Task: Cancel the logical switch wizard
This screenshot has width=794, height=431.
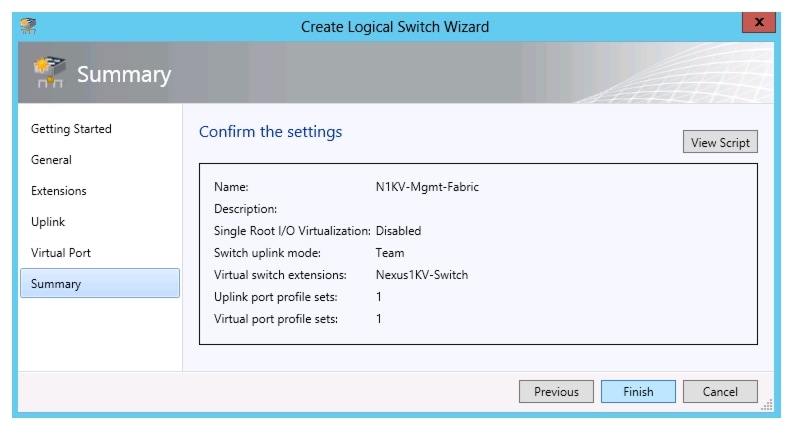Action: [720, 392]
